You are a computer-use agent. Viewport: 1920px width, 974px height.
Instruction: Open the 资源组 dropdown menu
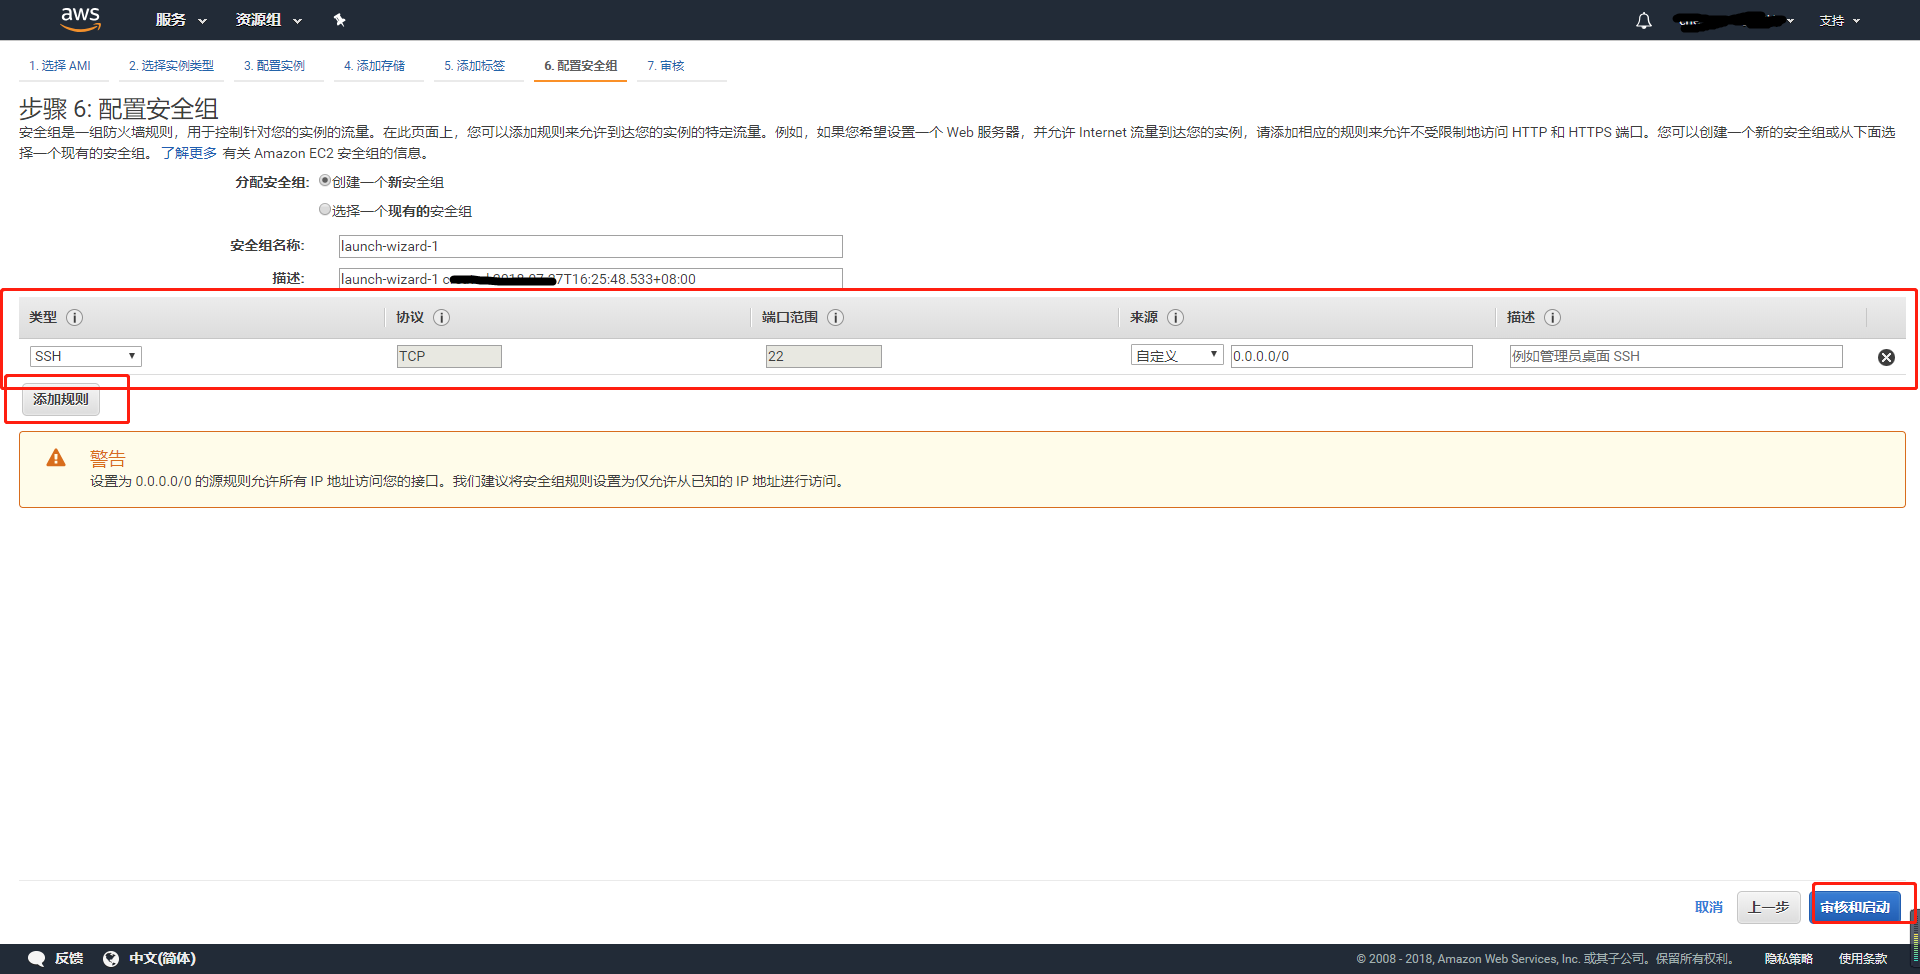pos(268,20)
